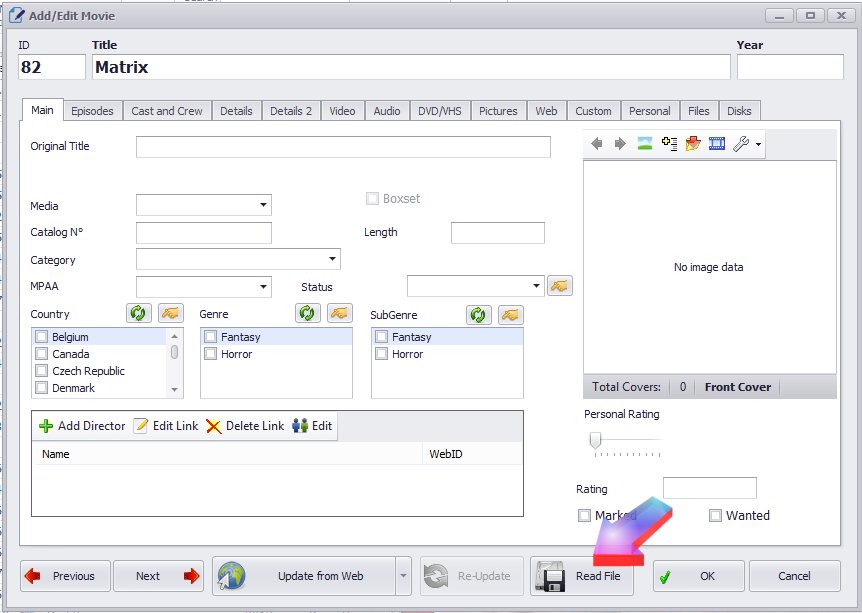Go to previous cover image arrow

point(597,144)
